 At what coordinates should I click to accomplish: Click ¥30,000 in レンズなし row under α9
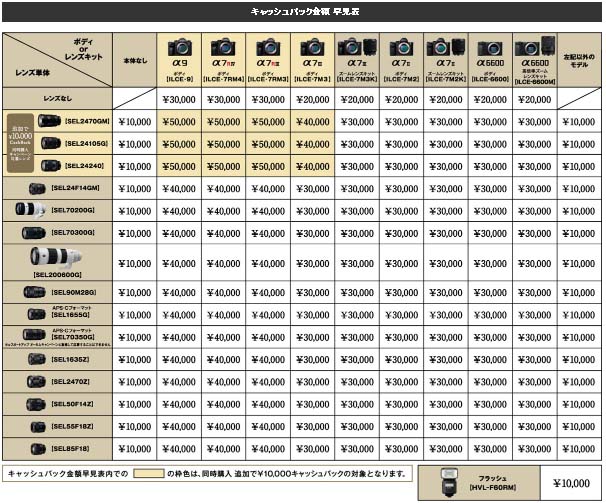pos(179,99)
